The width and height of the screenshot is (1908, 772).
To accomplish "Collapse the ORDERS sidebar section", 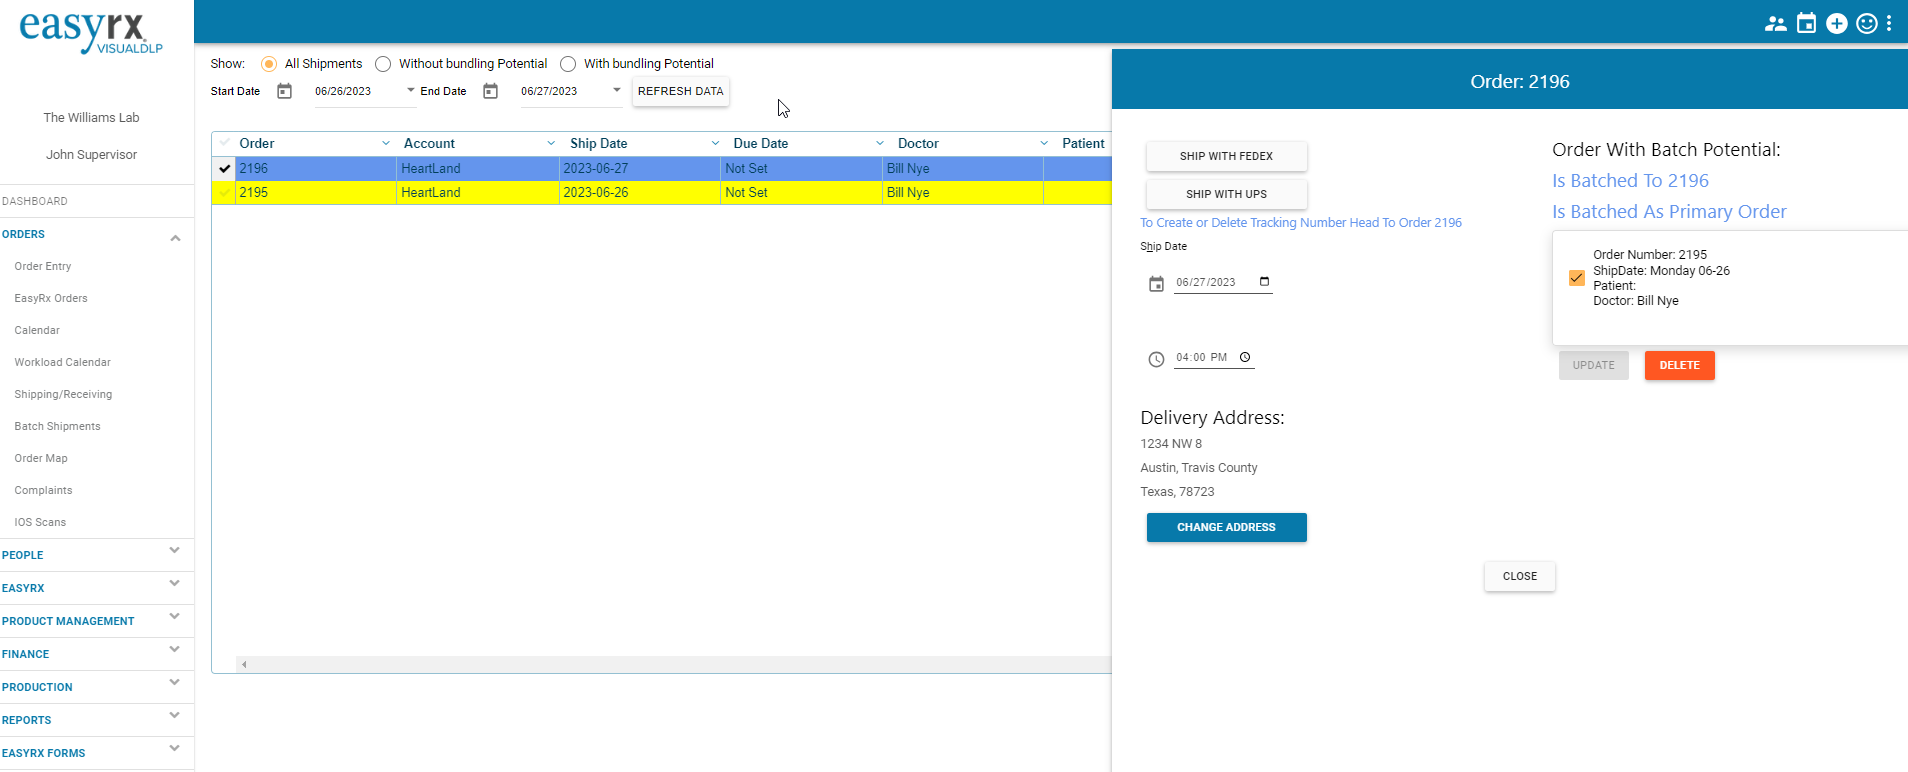I will pos(174,237).
